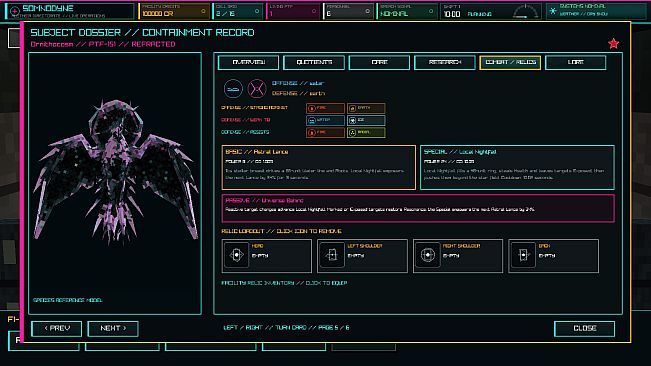The width and height of the screenshot is (651, 366).
Task: Click the Somnodyne logo icon
Action: click(x=15, y=11)
